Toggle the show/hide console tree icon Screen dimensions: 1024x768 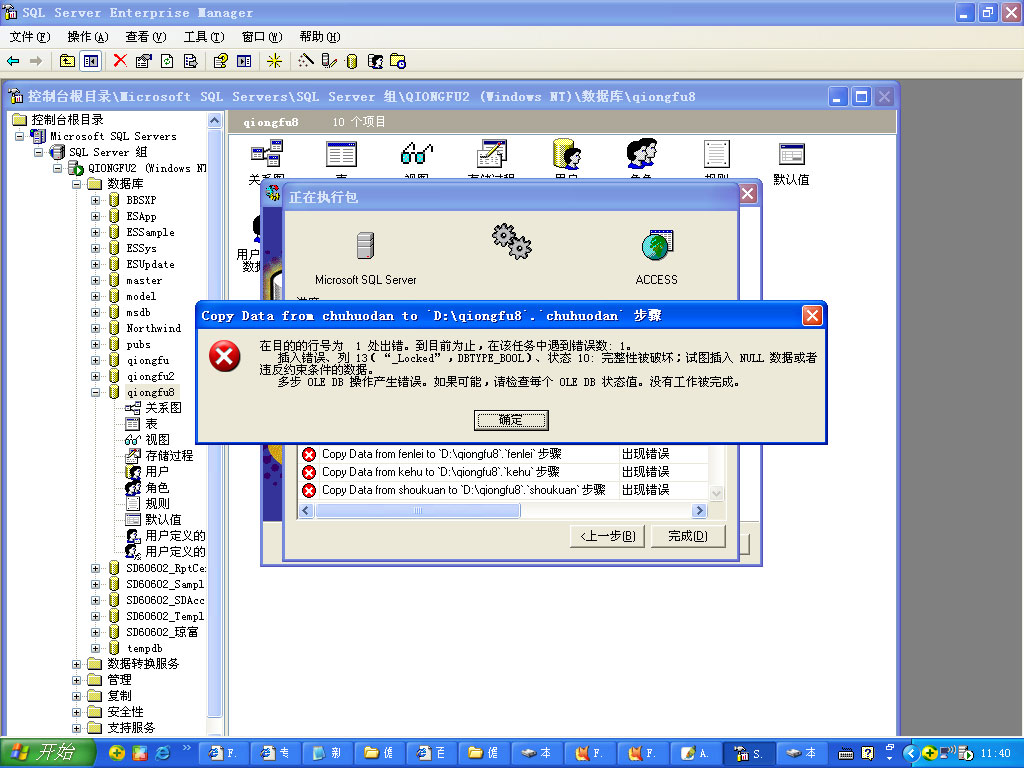[90, 61]
